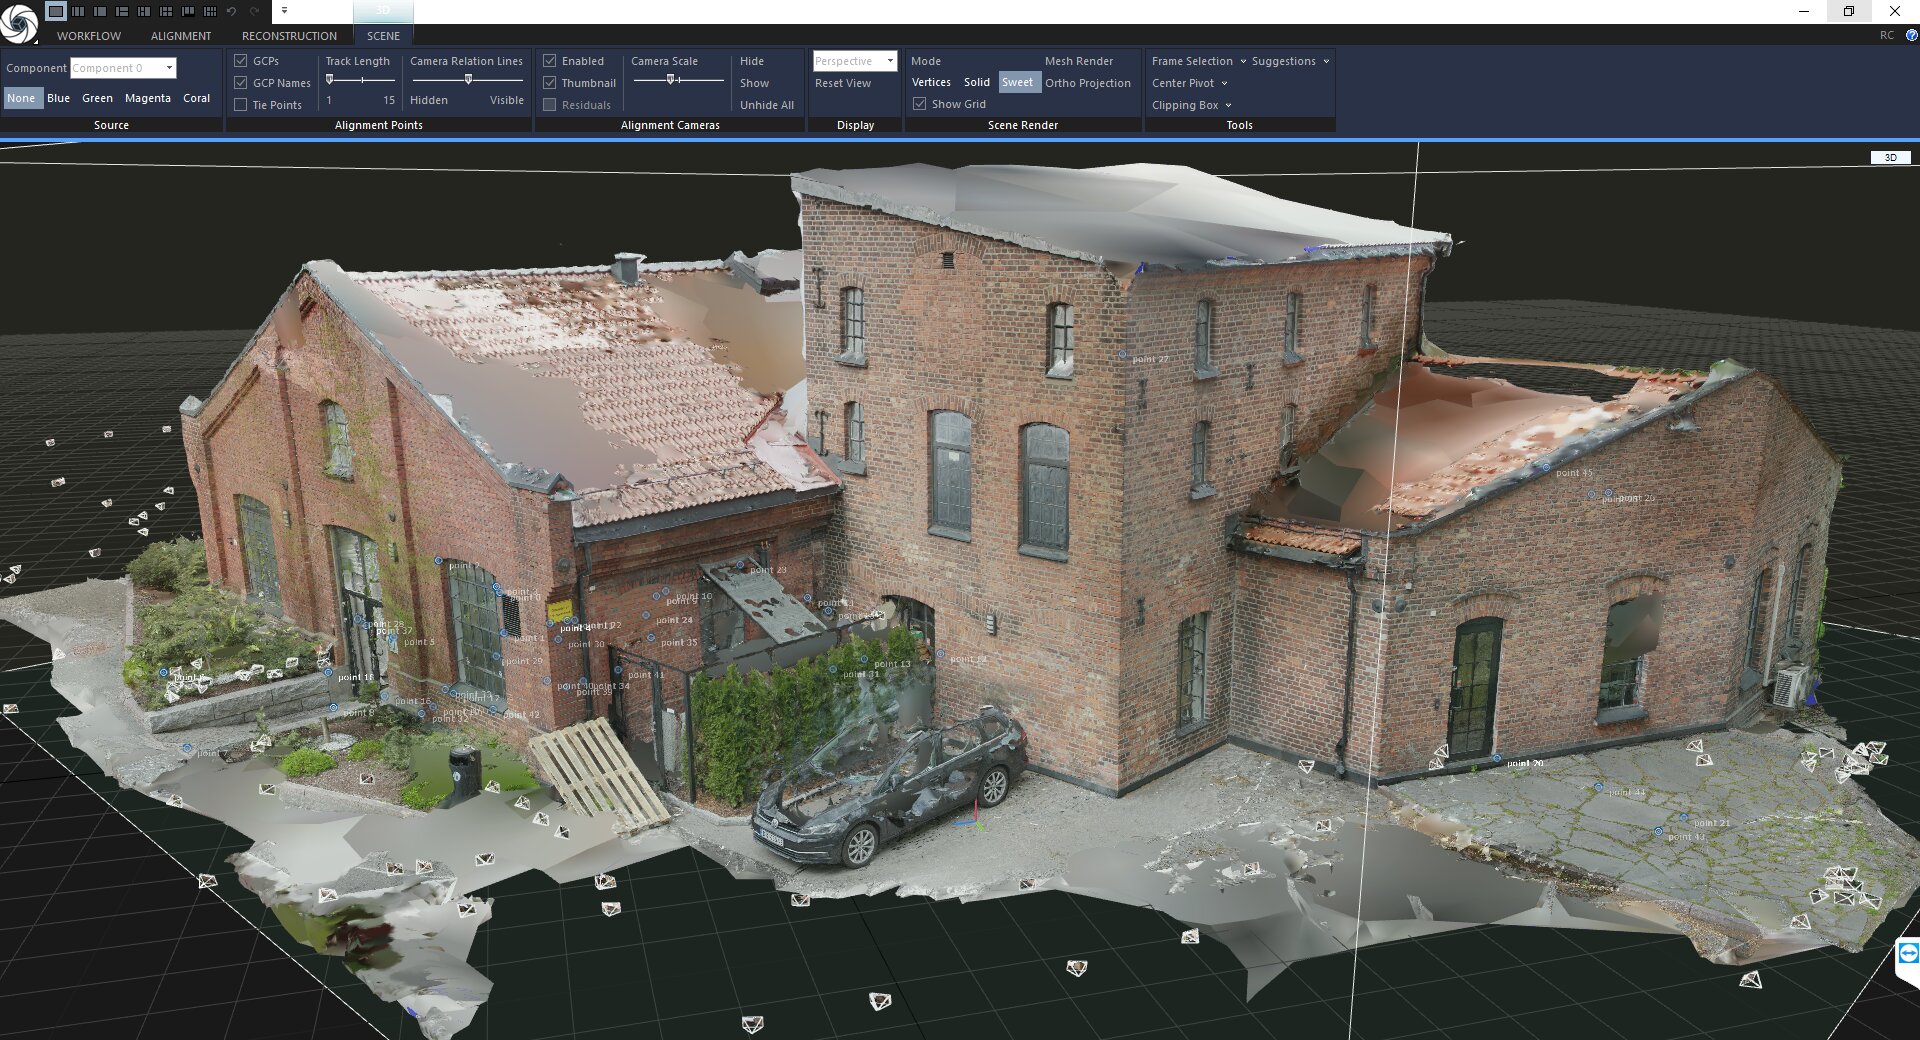
Task: Set scene render mode to Solid
Action: (977, 82)
